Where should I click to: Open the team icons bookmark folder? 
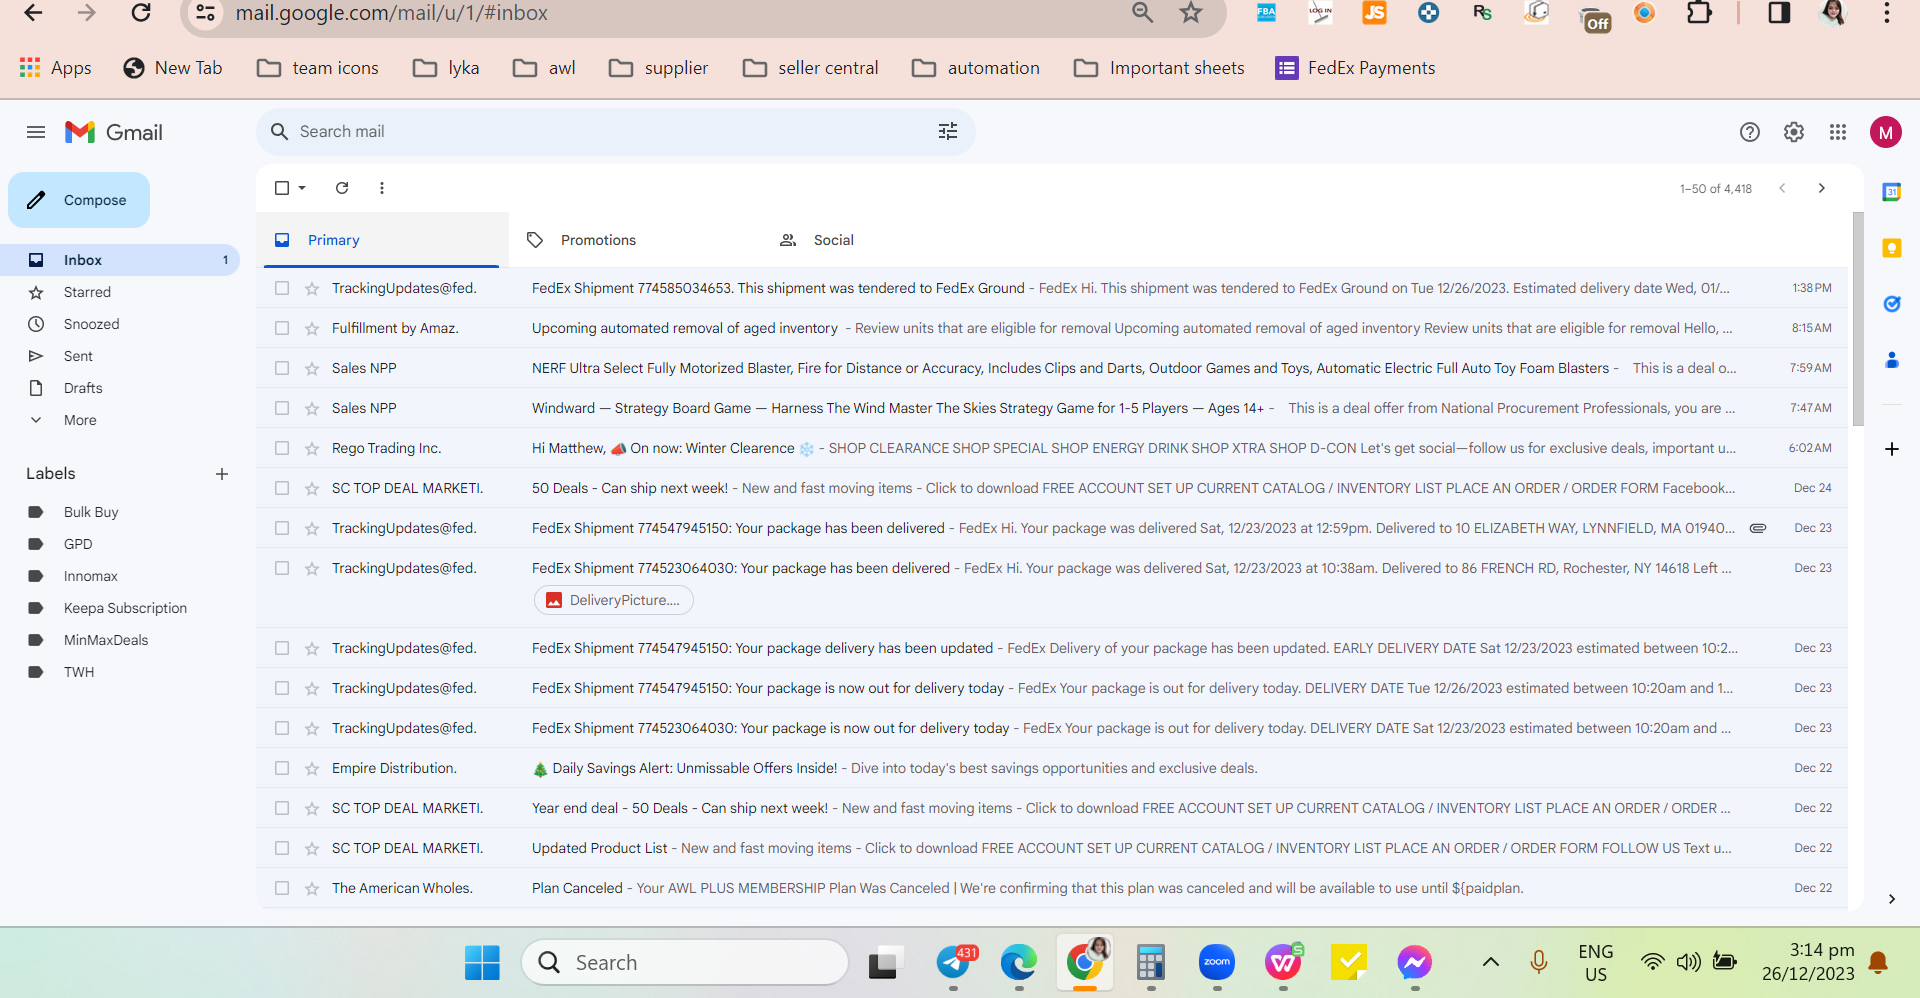coord(318,68)
